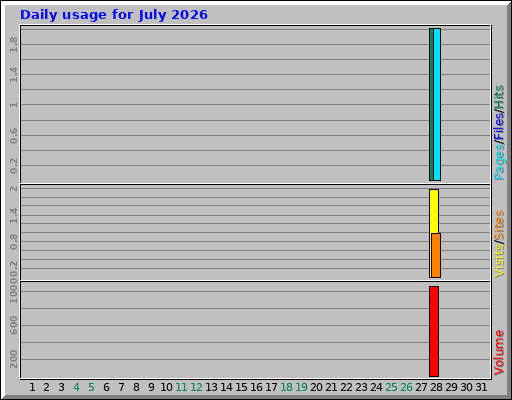Select the green Hits bar for day 28
The width and height of the screenshot is (512, 400).
(431, 104)
